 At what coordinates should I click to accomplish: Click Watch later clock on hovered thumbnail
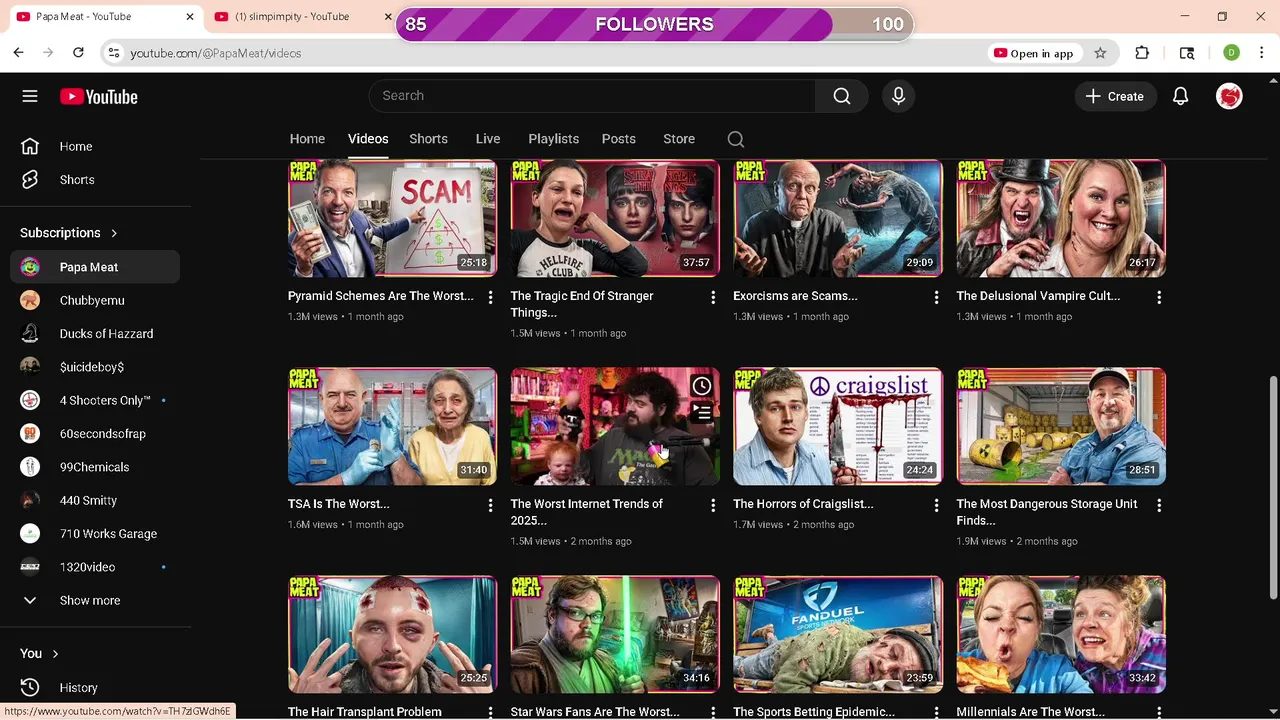coord(702,386)
